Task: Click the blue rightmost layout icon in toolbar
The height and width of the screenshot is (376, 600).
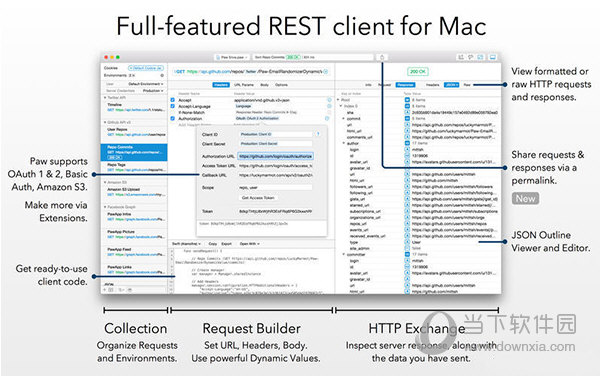Action: coord(493,57)
